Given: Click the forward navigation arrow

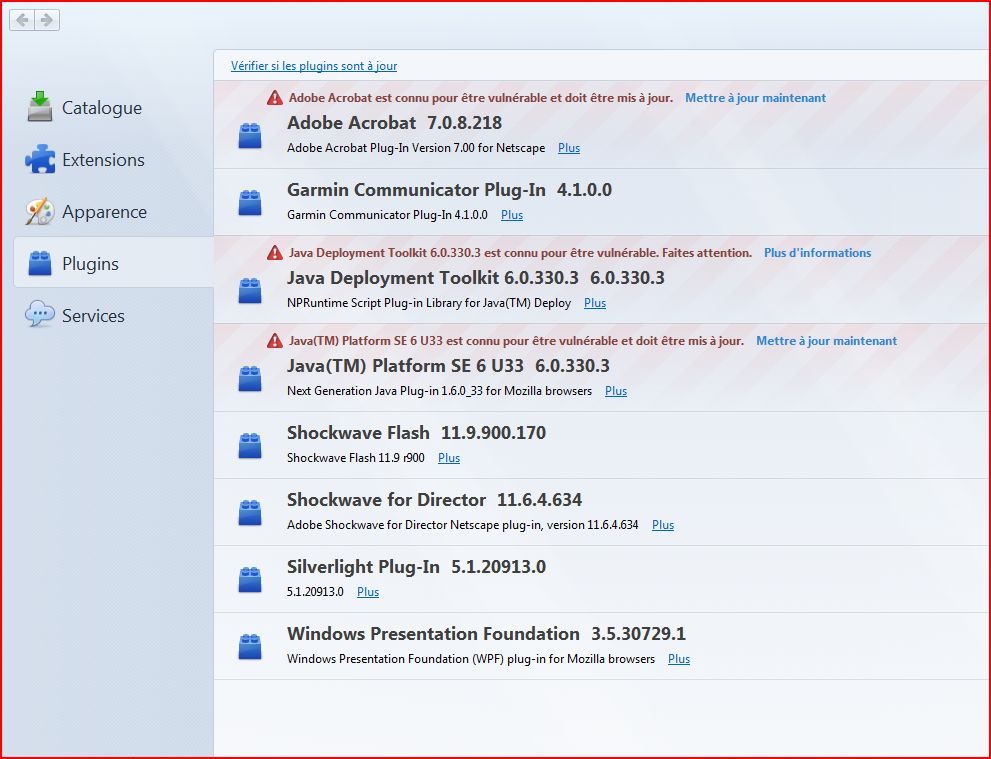Looking at the screenshot, I should 47,20.
